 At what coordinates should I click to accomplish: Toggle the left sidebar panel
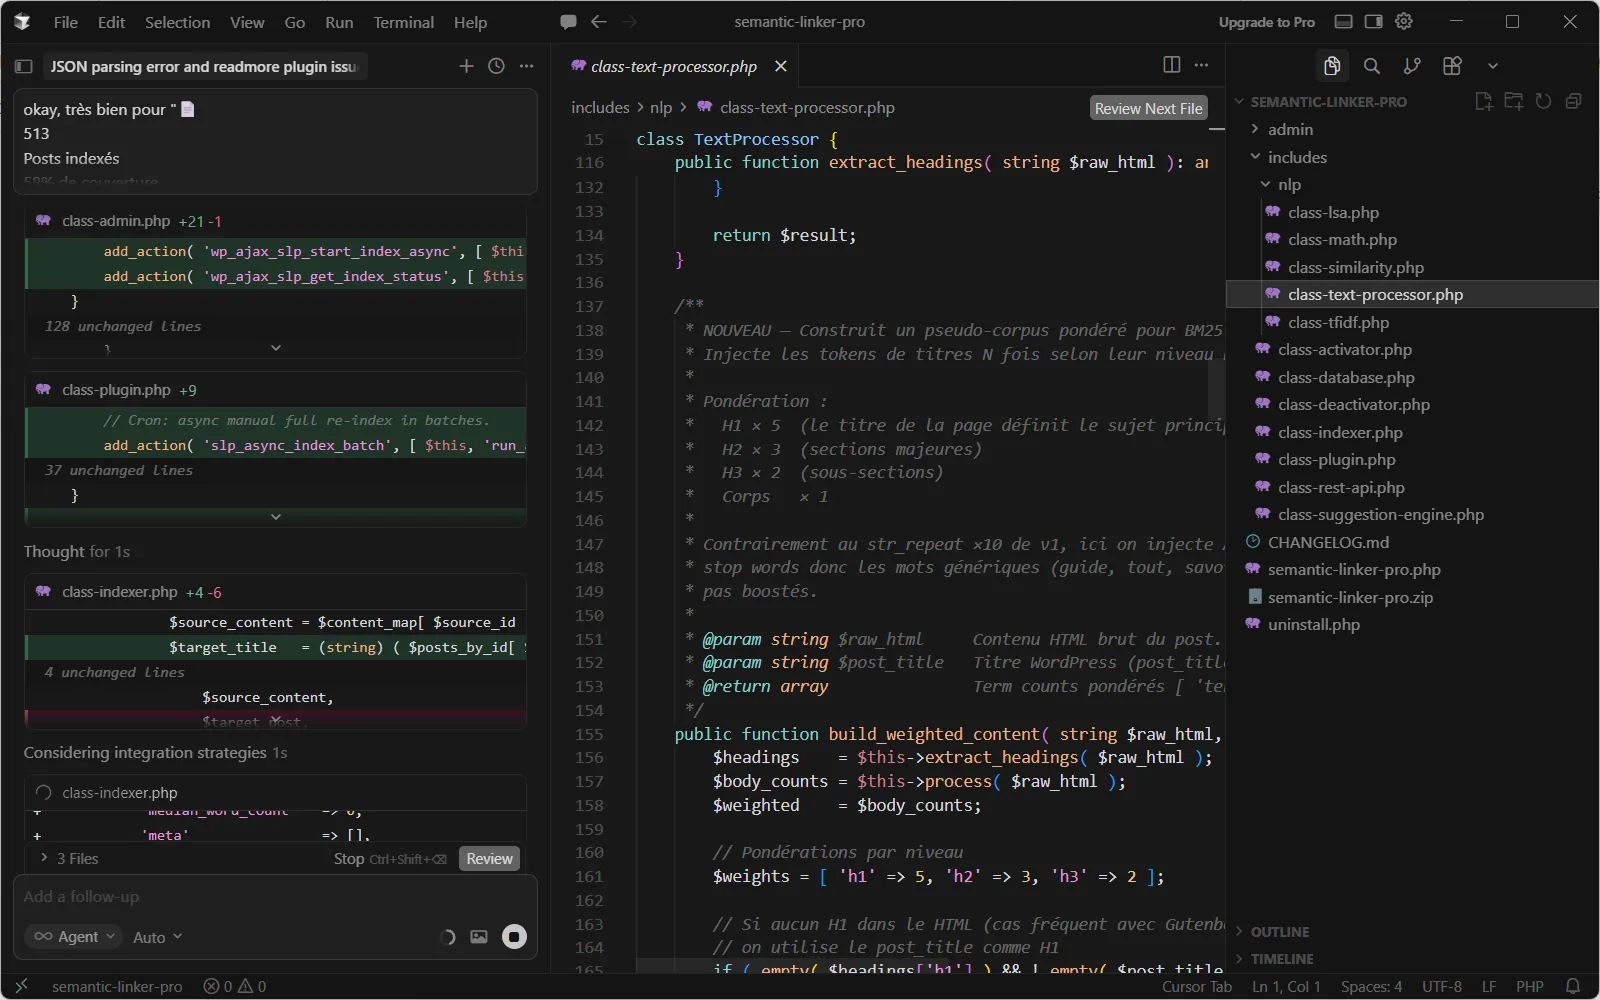tap(24, 67)
